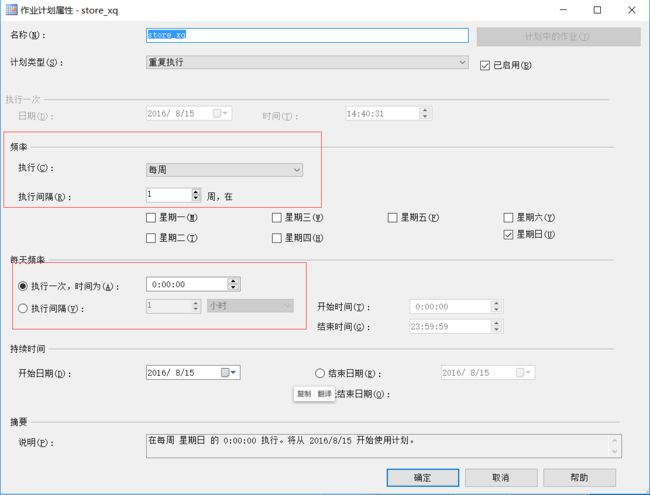Maximize the schedule properties window
Screen dimensions: 650x495
[597, 10]
